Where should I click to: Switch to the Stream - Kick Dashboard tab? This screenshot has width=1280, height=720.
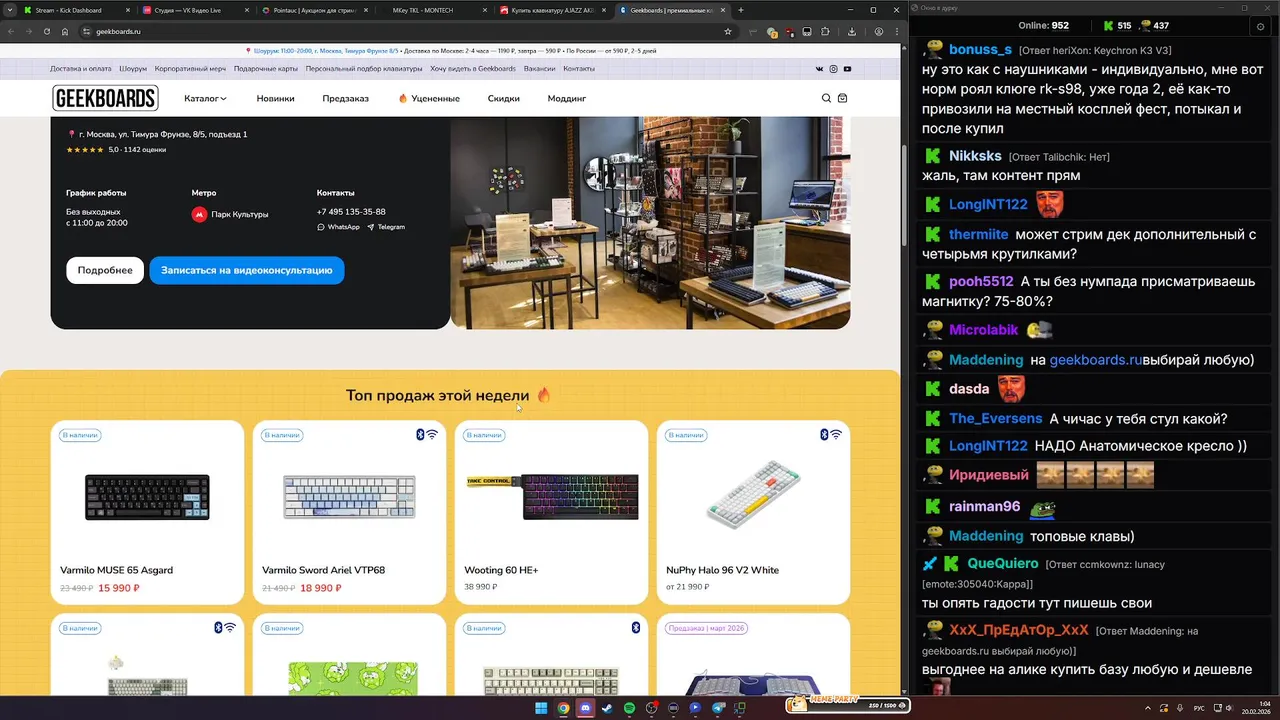coord(75,10)
